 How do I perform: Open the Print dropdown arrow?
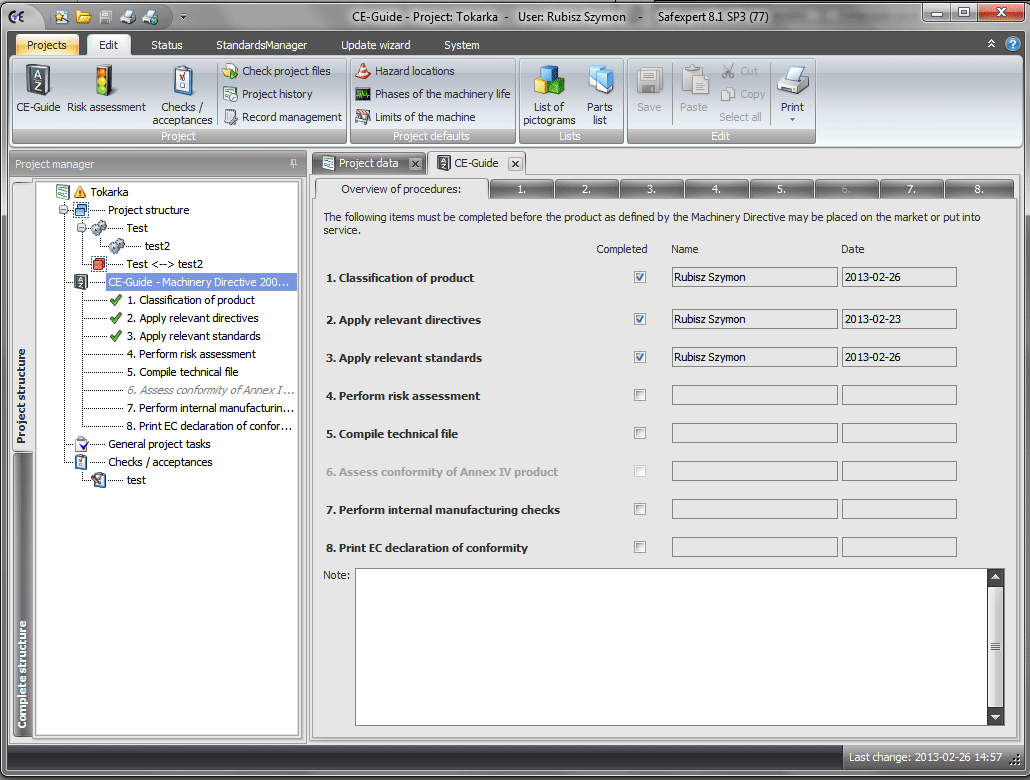coord(792,120)
